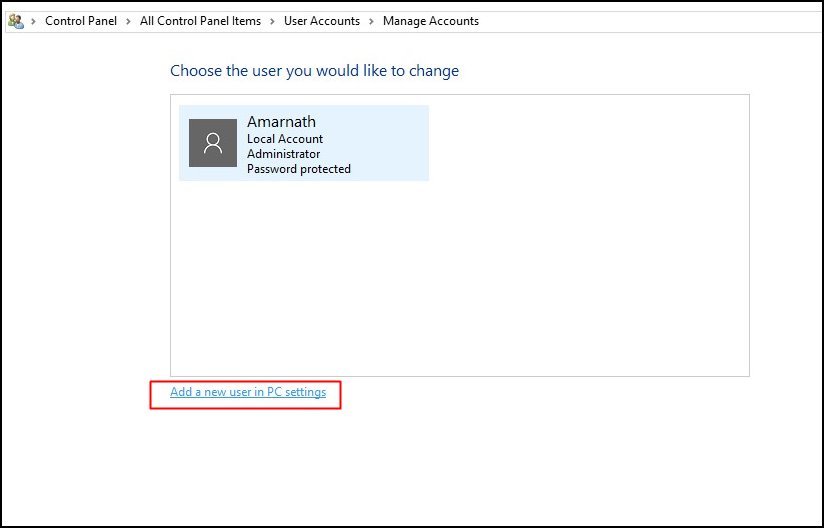Open All Control Panel Items breadcrumb
This screenshot has width=824, height=528.
(x=200, y=21)
